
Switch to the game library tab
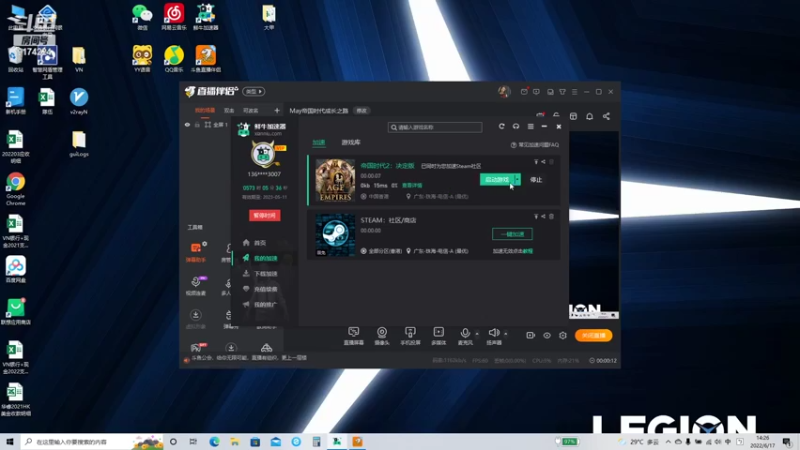(351, 142)
